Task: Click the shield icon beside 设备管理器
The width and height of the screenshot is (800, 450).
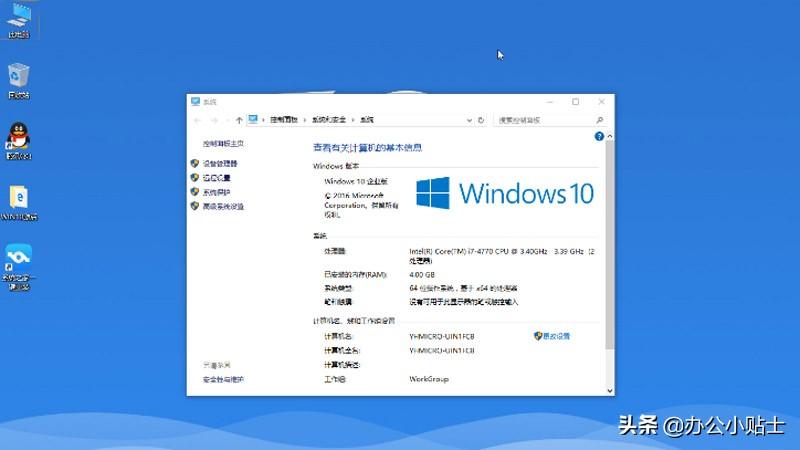Action: point(194,163)
